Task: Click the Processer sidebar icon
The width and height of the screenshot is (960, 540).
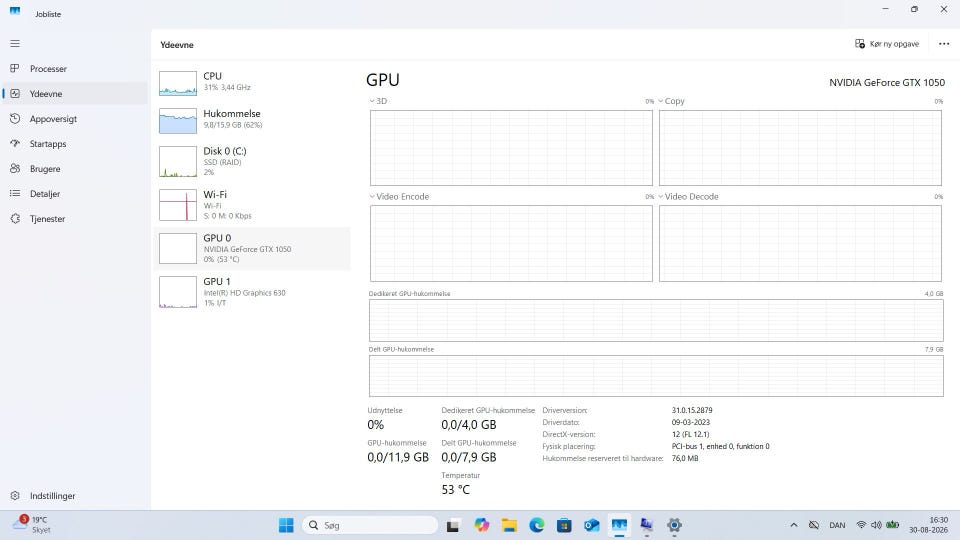Action: tap(15, 69)
